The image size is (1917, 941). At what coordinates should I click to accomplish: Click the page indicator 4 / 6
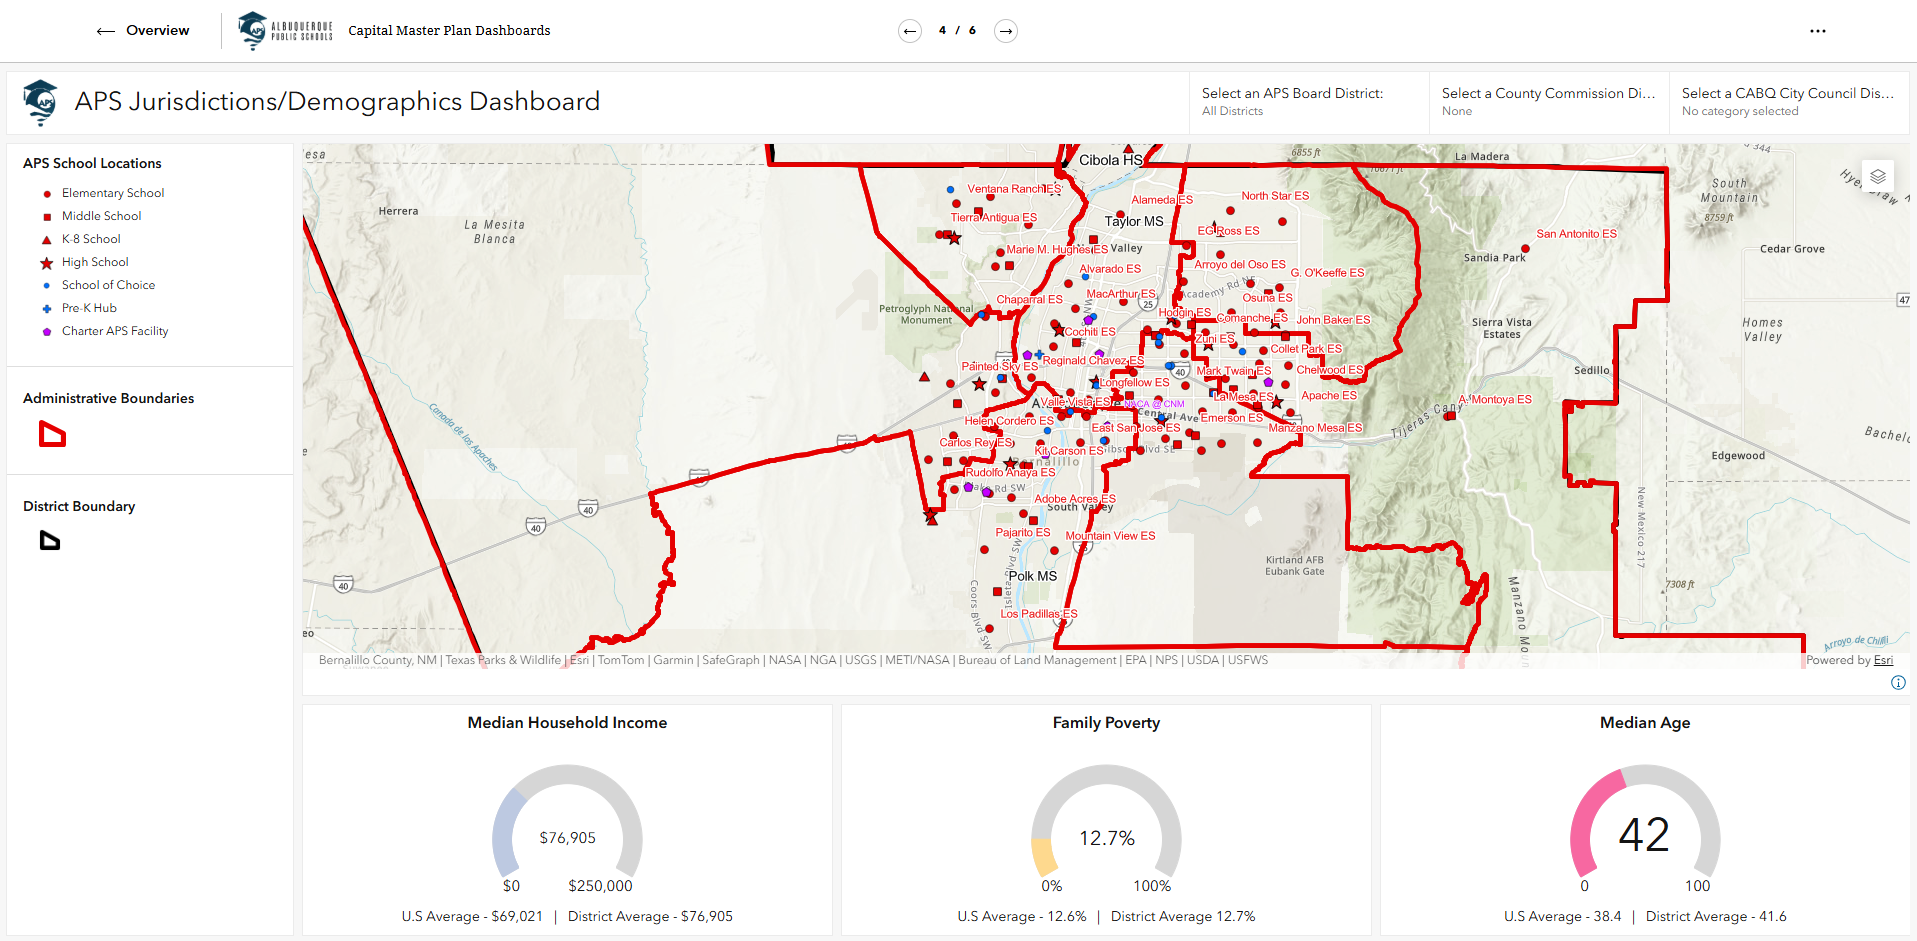(x=957, y=31)
